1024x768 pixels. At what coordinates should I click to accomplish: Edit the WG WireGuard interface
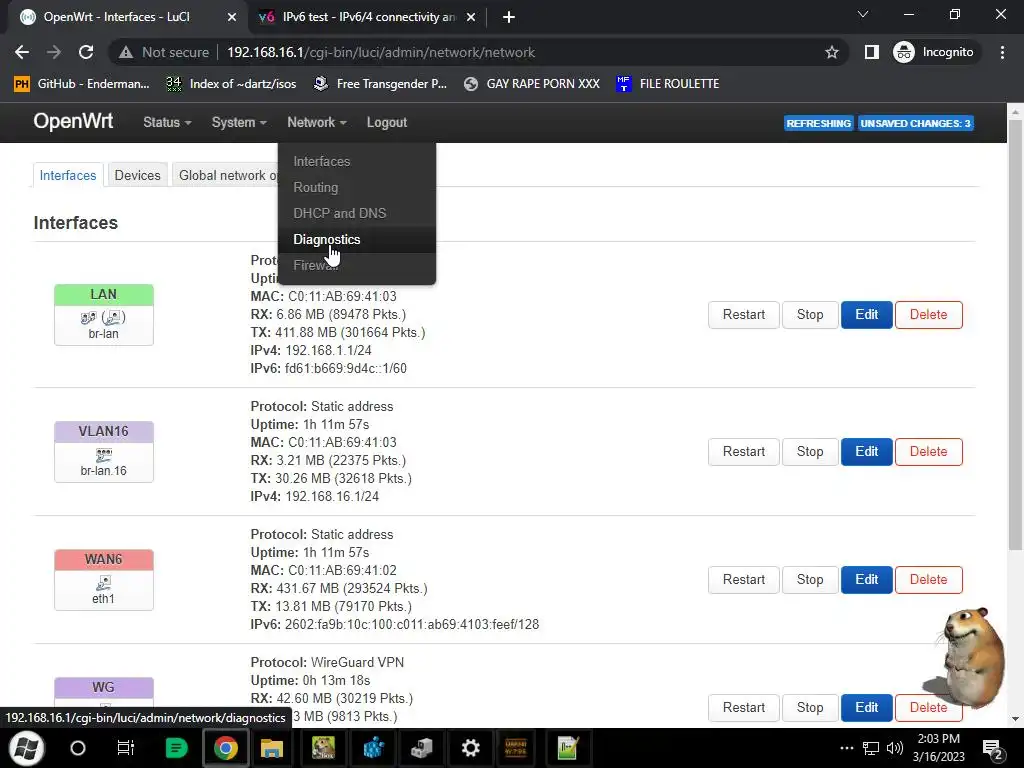coord(866,708)
